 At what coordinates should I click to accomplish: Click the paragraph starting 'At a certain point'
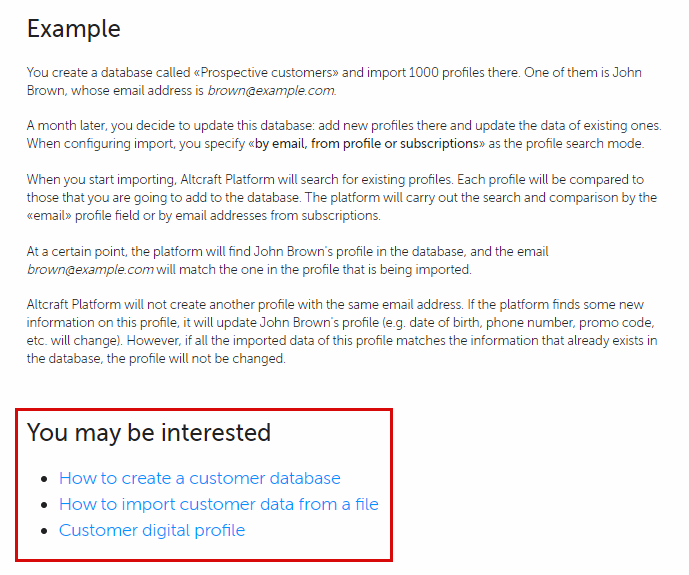[x=287, y=260]
